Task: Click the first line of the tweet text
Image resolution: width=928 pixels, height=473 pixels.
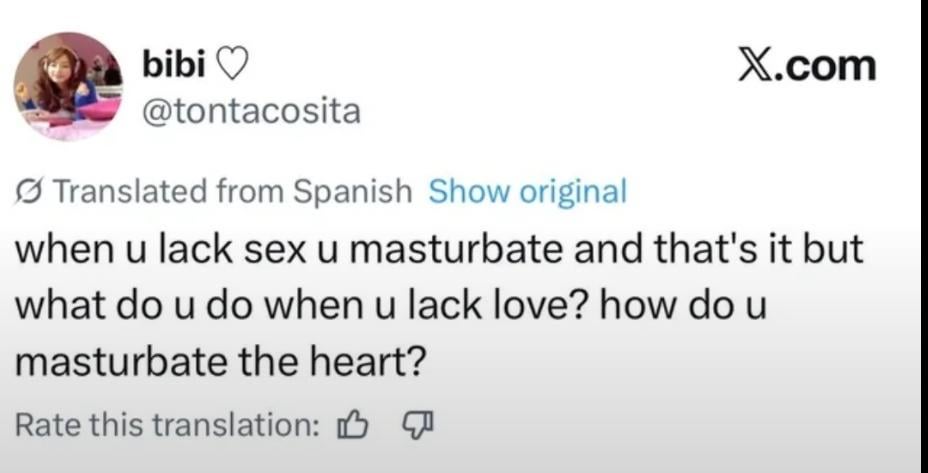Action: click(x=437, y=249)
